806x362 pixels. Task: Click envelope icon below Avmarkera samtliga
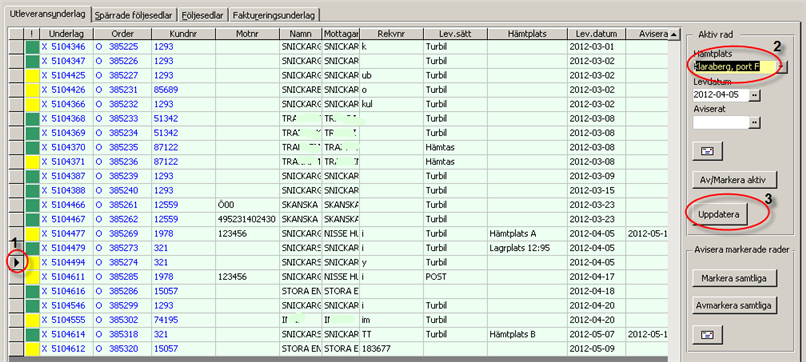[x=708, y=334]
